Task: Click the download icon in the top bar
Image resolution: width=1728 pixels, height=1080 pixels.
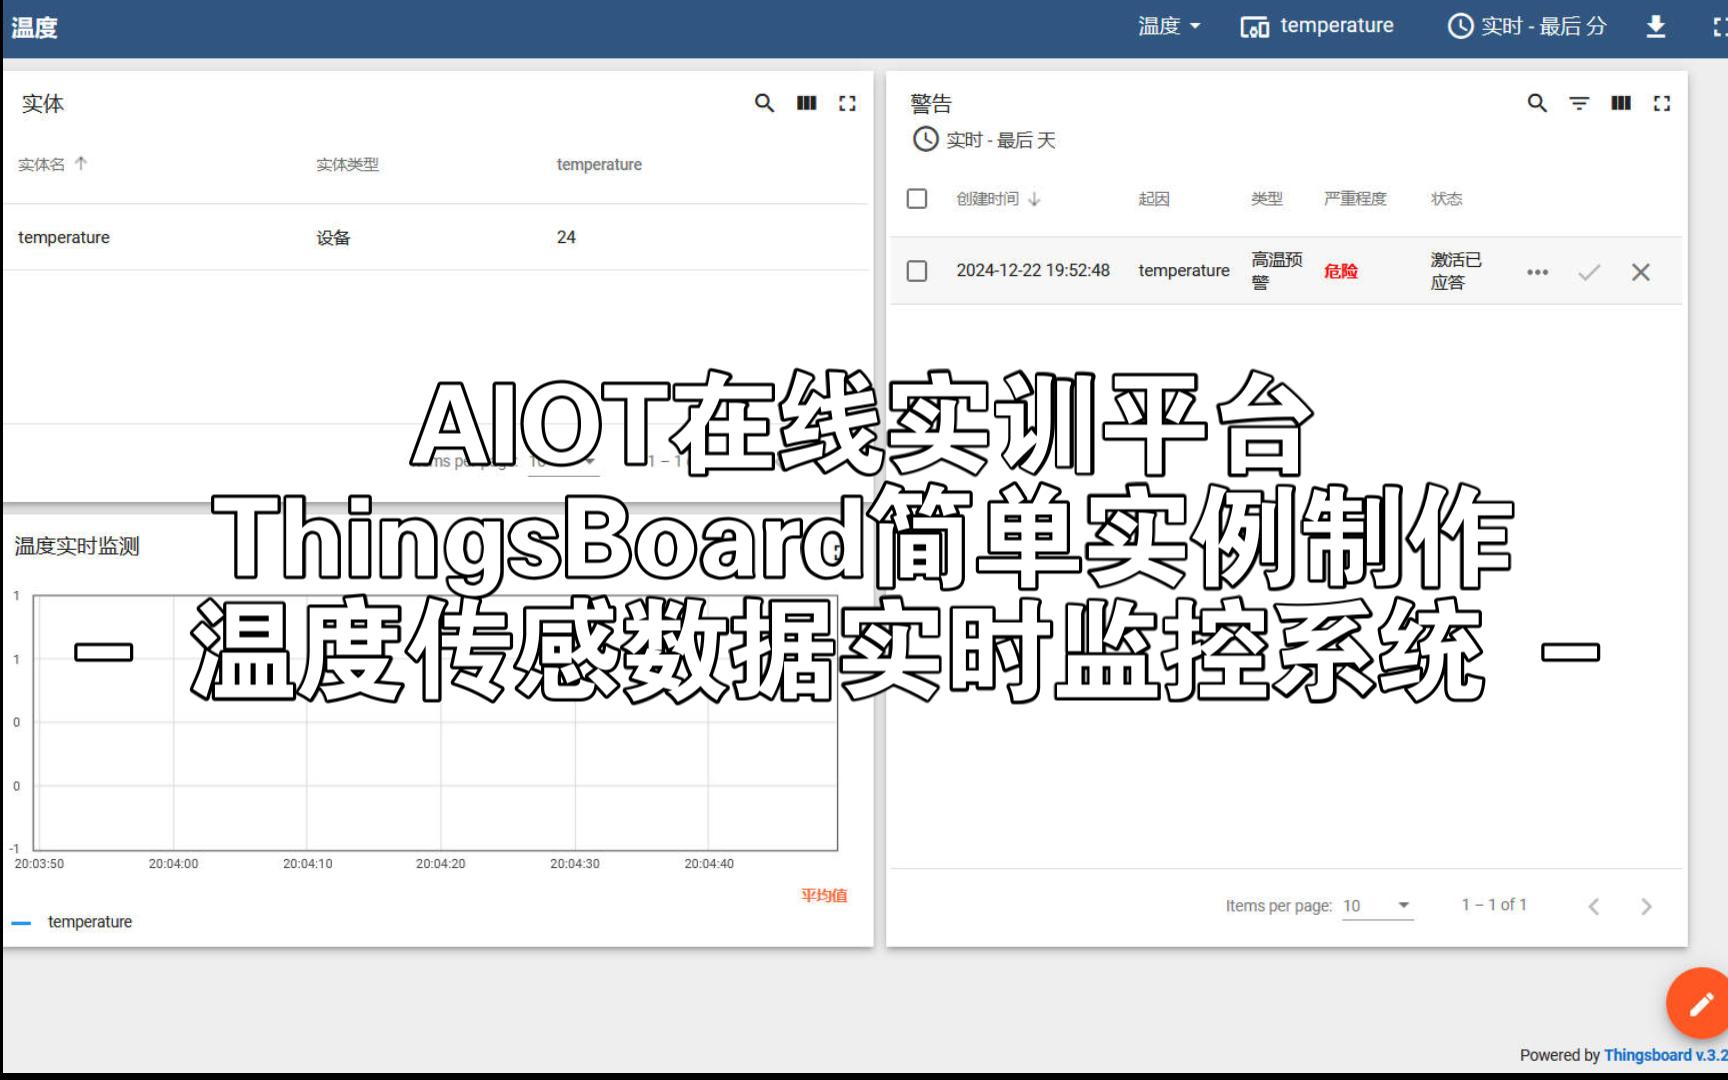Action: (1655, 26)
